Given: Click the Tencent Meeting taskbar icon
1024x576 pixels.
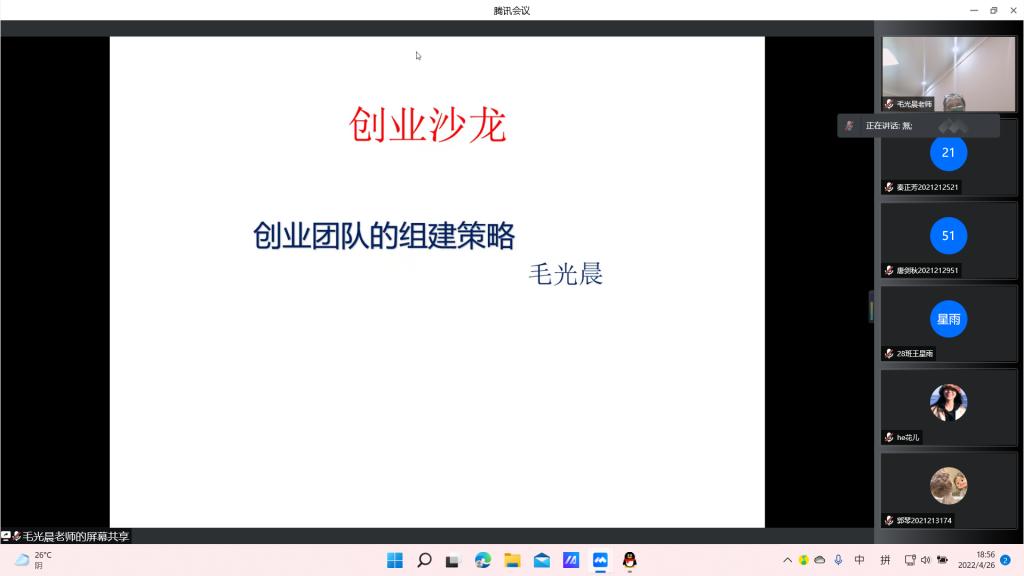Looking at the screenshot, I should (x=600, y=560).
